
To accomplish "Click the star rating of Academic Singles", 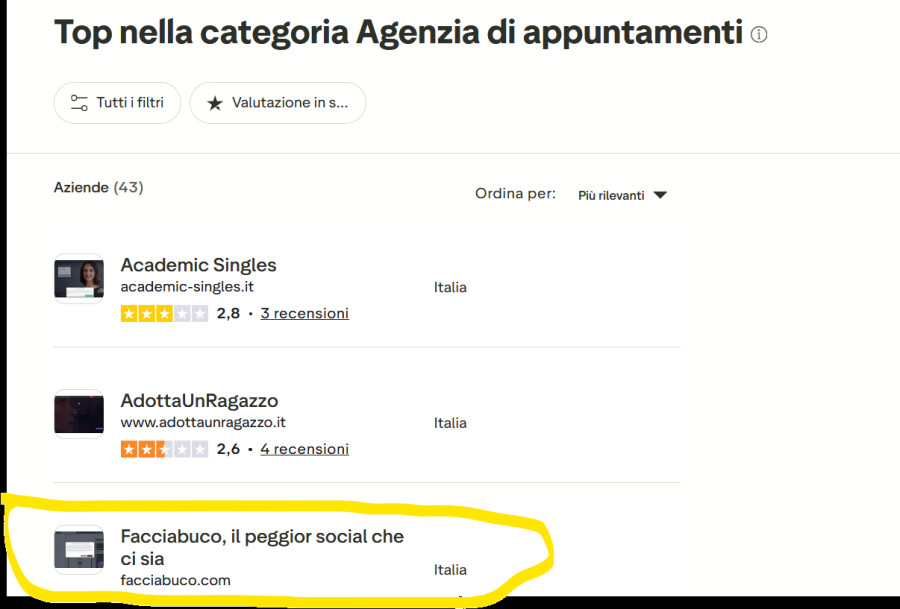I will [164, 313].
